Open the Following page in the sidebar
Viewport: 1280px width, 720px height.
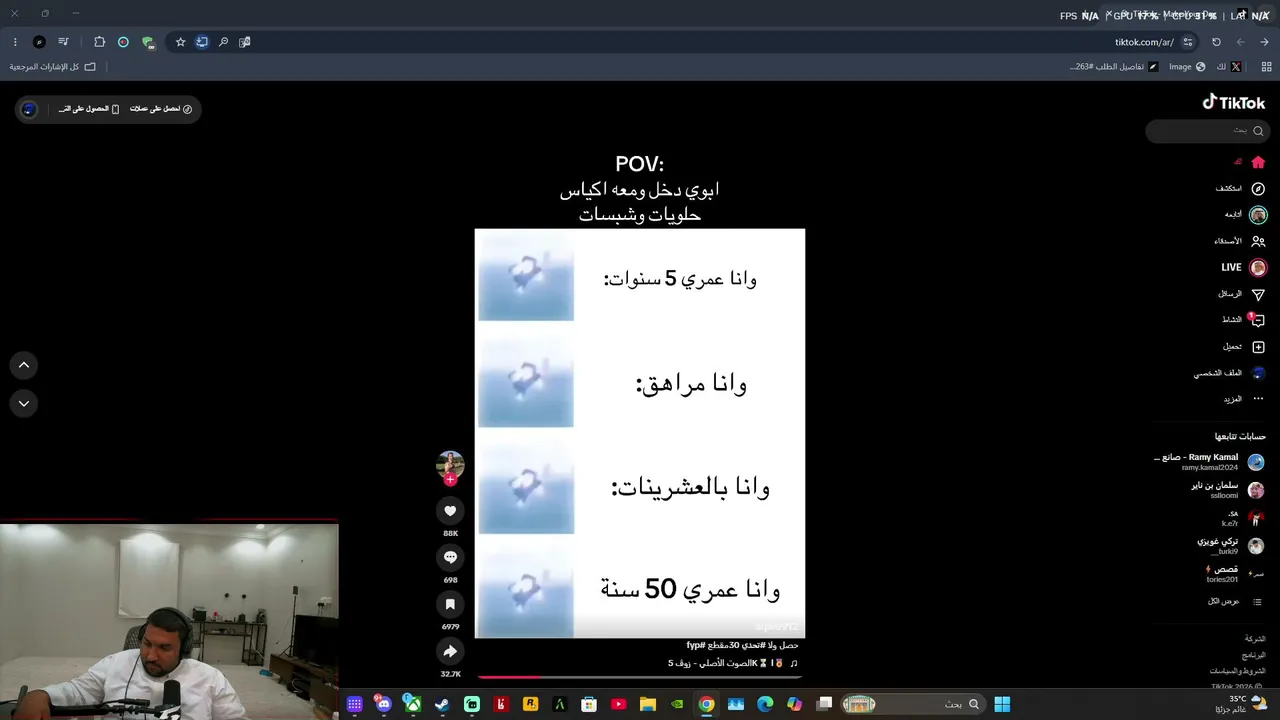(x=1246, y=215)
